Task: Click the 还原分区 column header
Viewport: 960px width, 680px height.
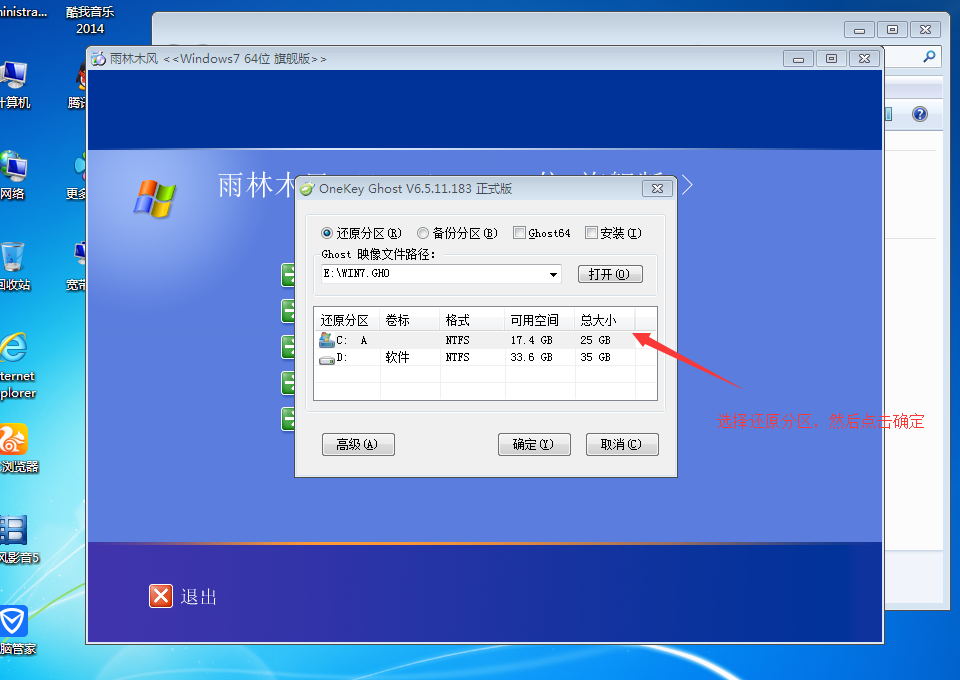Action: [x=347, y=320]
